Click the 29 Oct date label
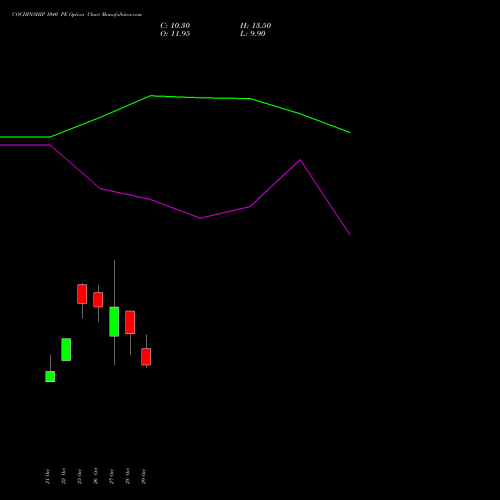500x500 pixels. point(144,476)
